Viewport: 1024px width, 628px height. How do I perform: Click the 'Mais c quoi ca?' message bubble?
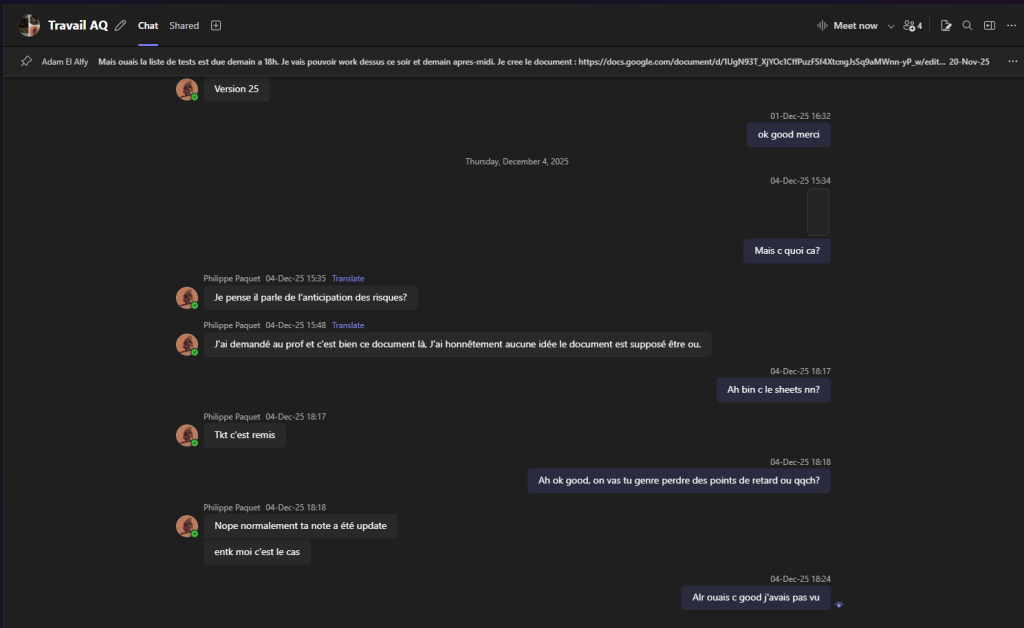(x=787, y=251)
